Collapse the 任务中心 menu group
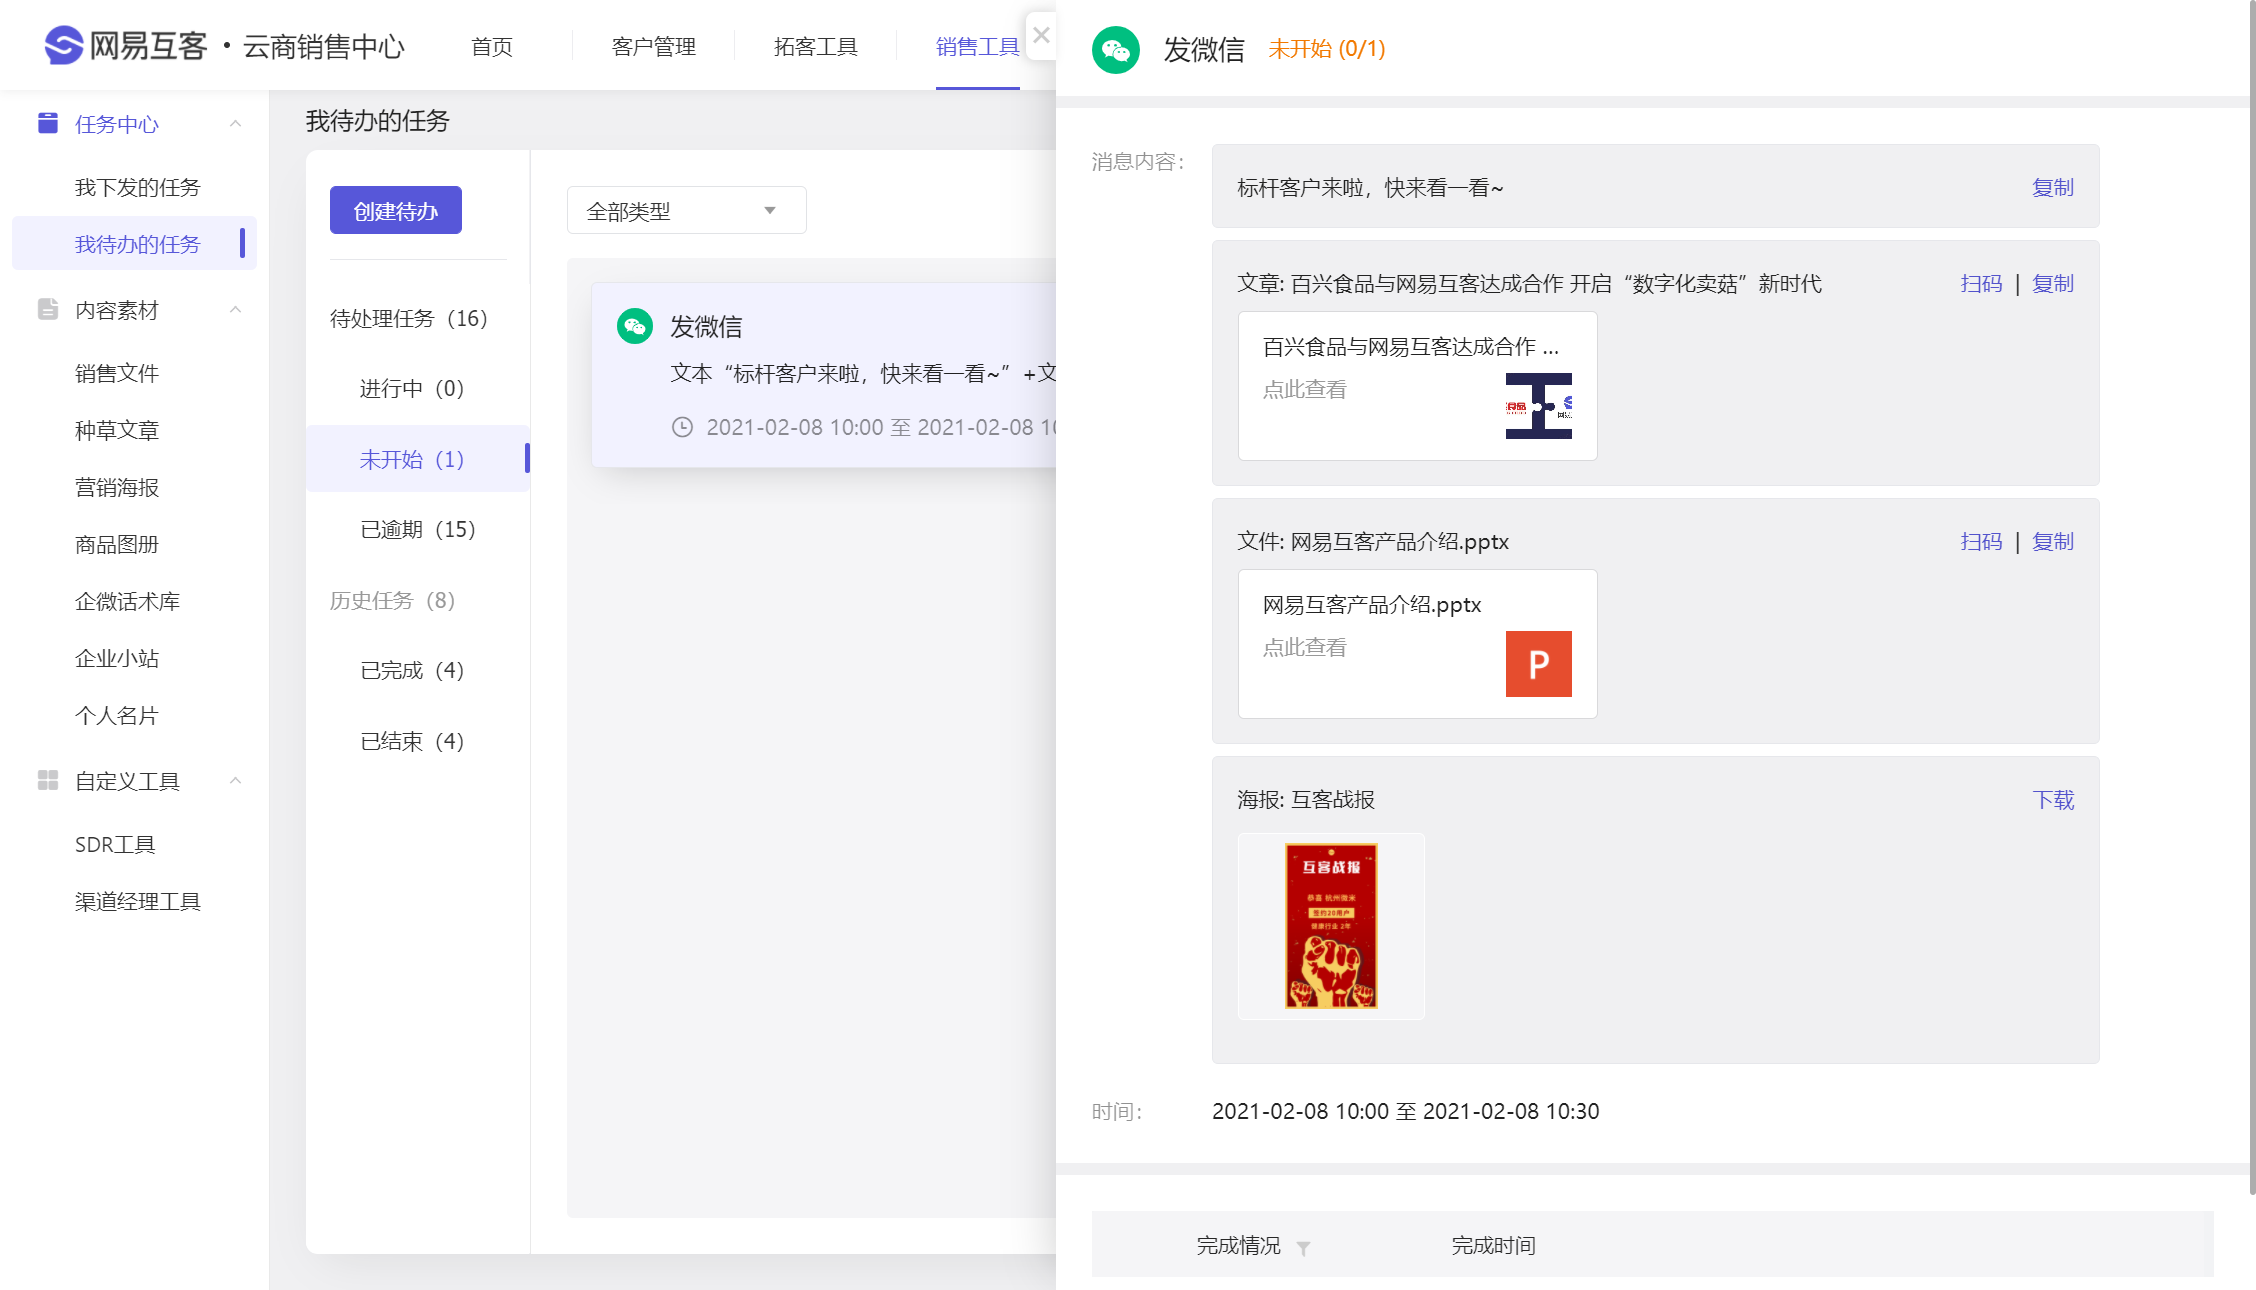The width and height of the screenshot is (2256, 1290). 236,123
